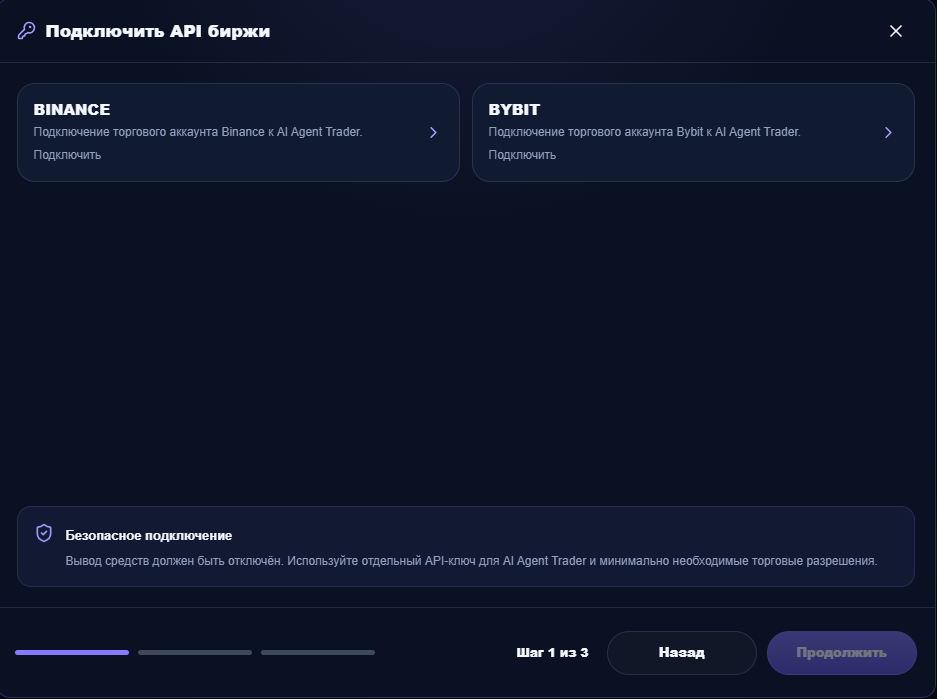Viewport: 937px width, 699px height.
Task: Click the Bybit account description text
Action: (644, 132)
